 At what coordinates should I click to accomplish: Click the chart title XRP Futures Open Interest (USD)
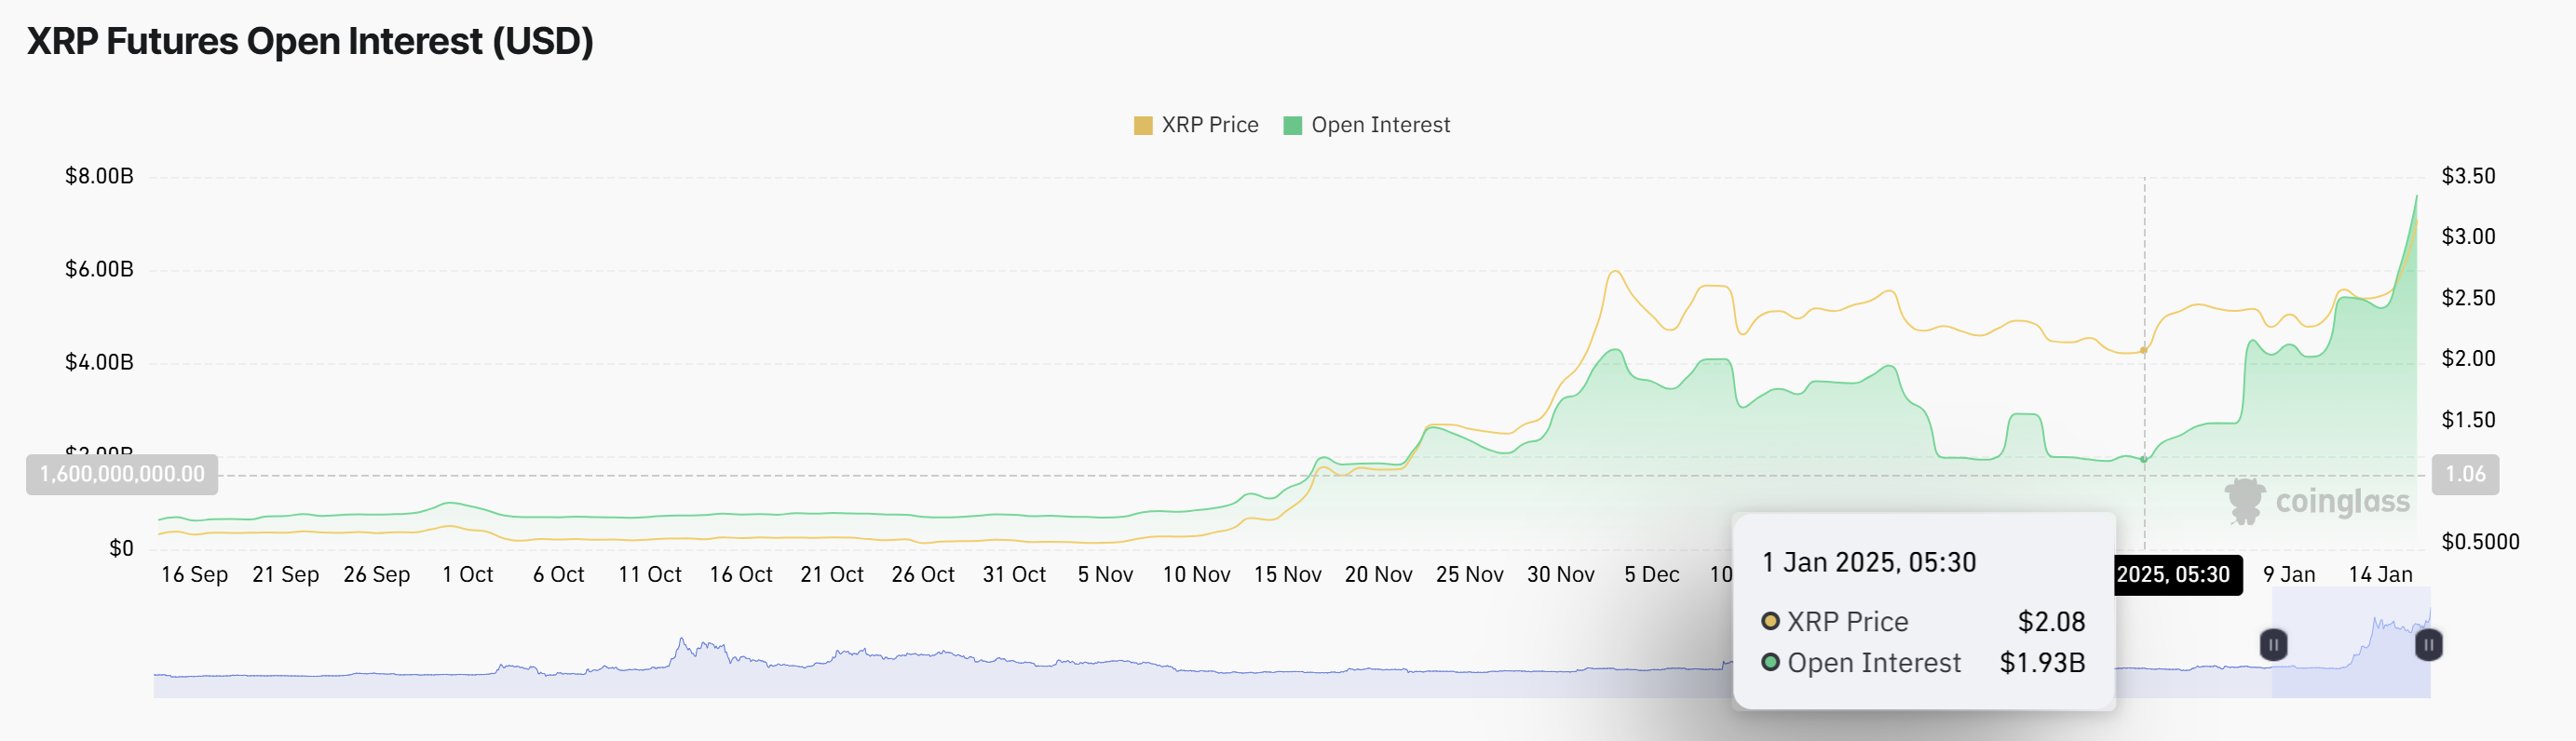click(x=310, y=41)
